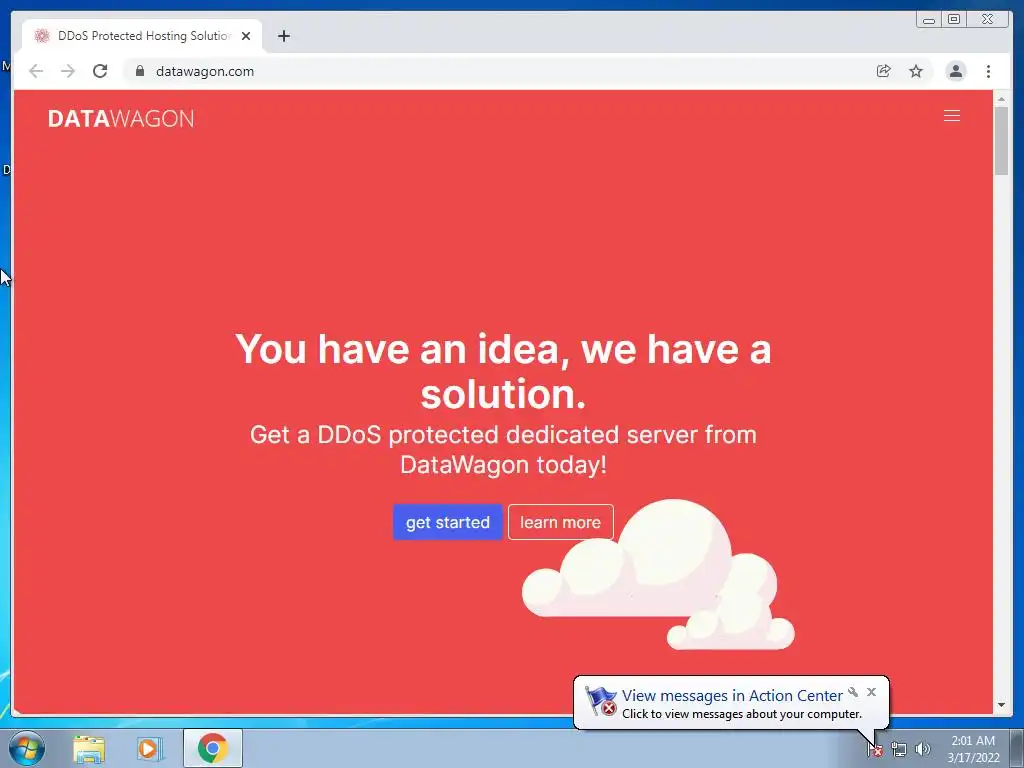
Task: Open Chrome profile avatar
Action: pos(955,71)
